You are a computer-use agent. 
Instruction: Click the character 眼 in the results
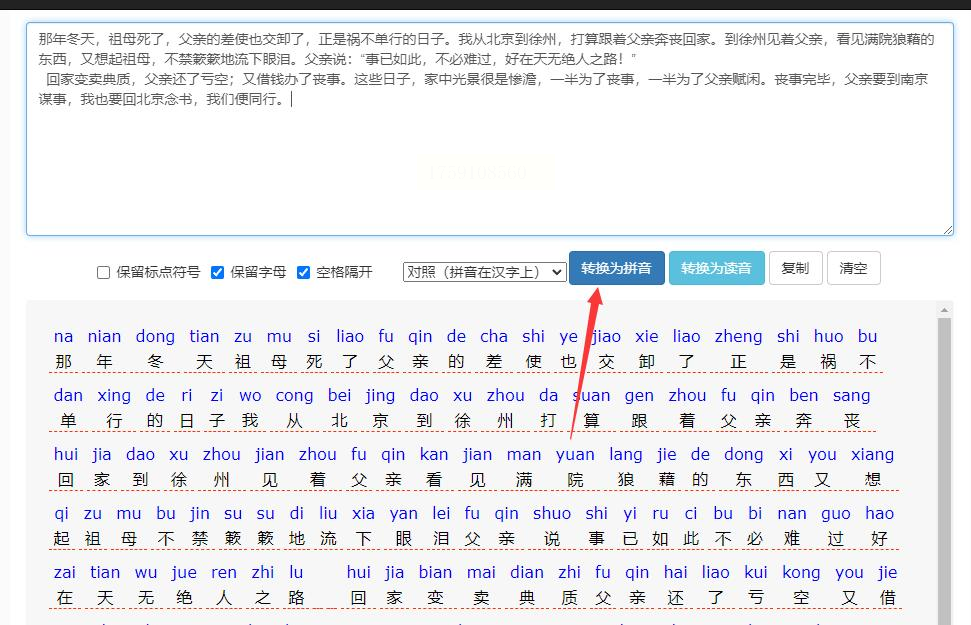click(x=404, y=539)
